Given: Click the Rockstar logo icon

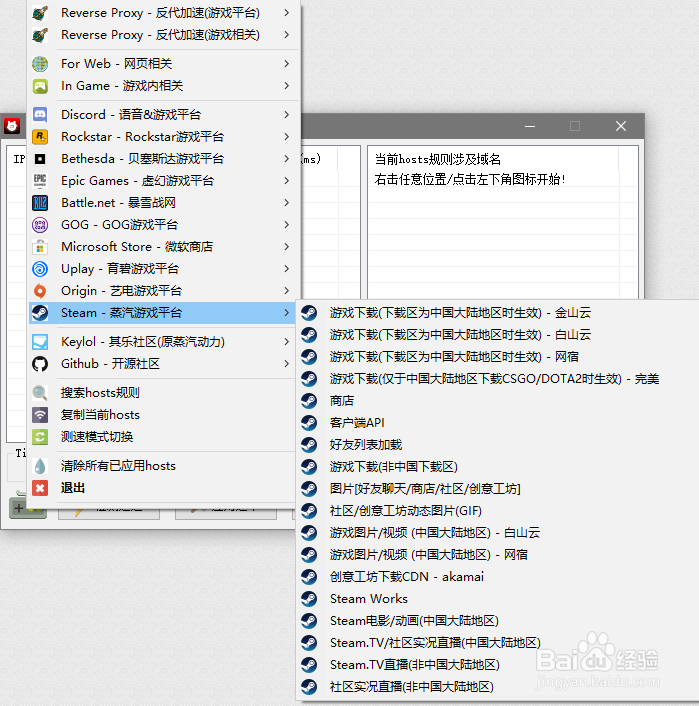Looking at the screenshot, I should [40, 137].
